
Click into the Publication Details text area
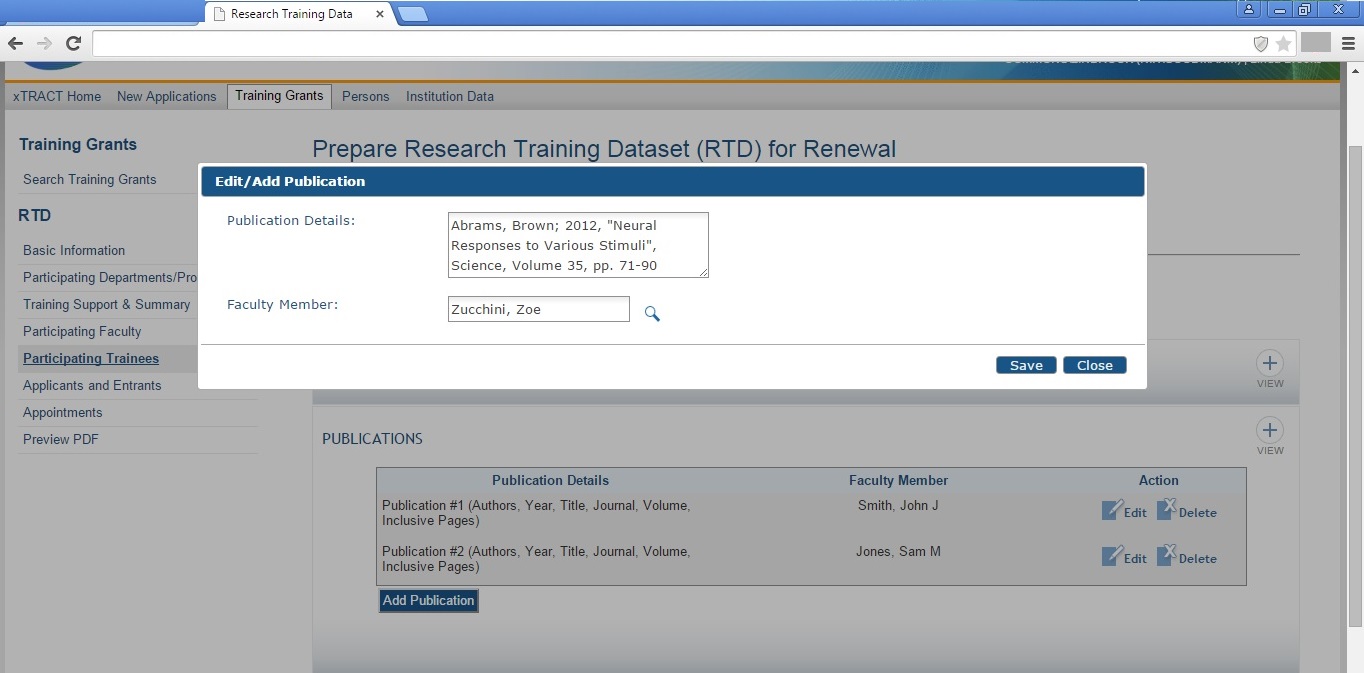tap(578, 245)
